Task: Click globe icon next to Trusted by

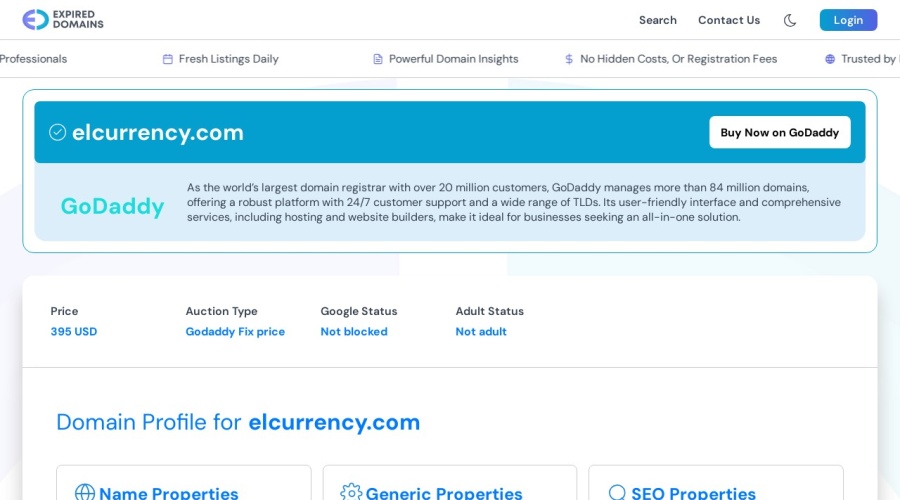Action: 830,59
